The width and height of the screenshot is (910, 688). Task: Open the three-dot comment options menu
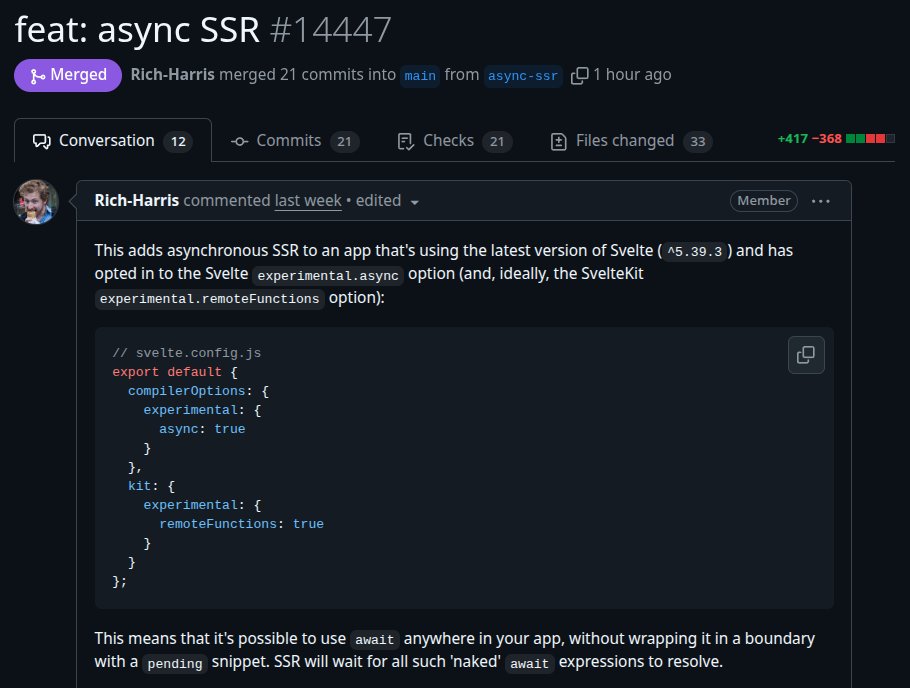point(821,201)
